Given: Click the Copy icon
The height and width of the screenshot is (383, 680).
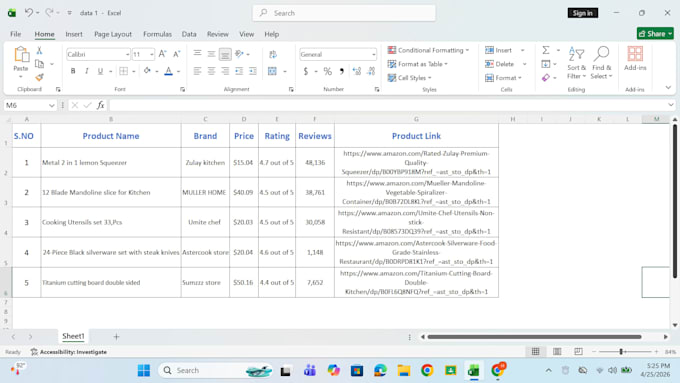Looking at the screenshot, I should click(39, 64).
